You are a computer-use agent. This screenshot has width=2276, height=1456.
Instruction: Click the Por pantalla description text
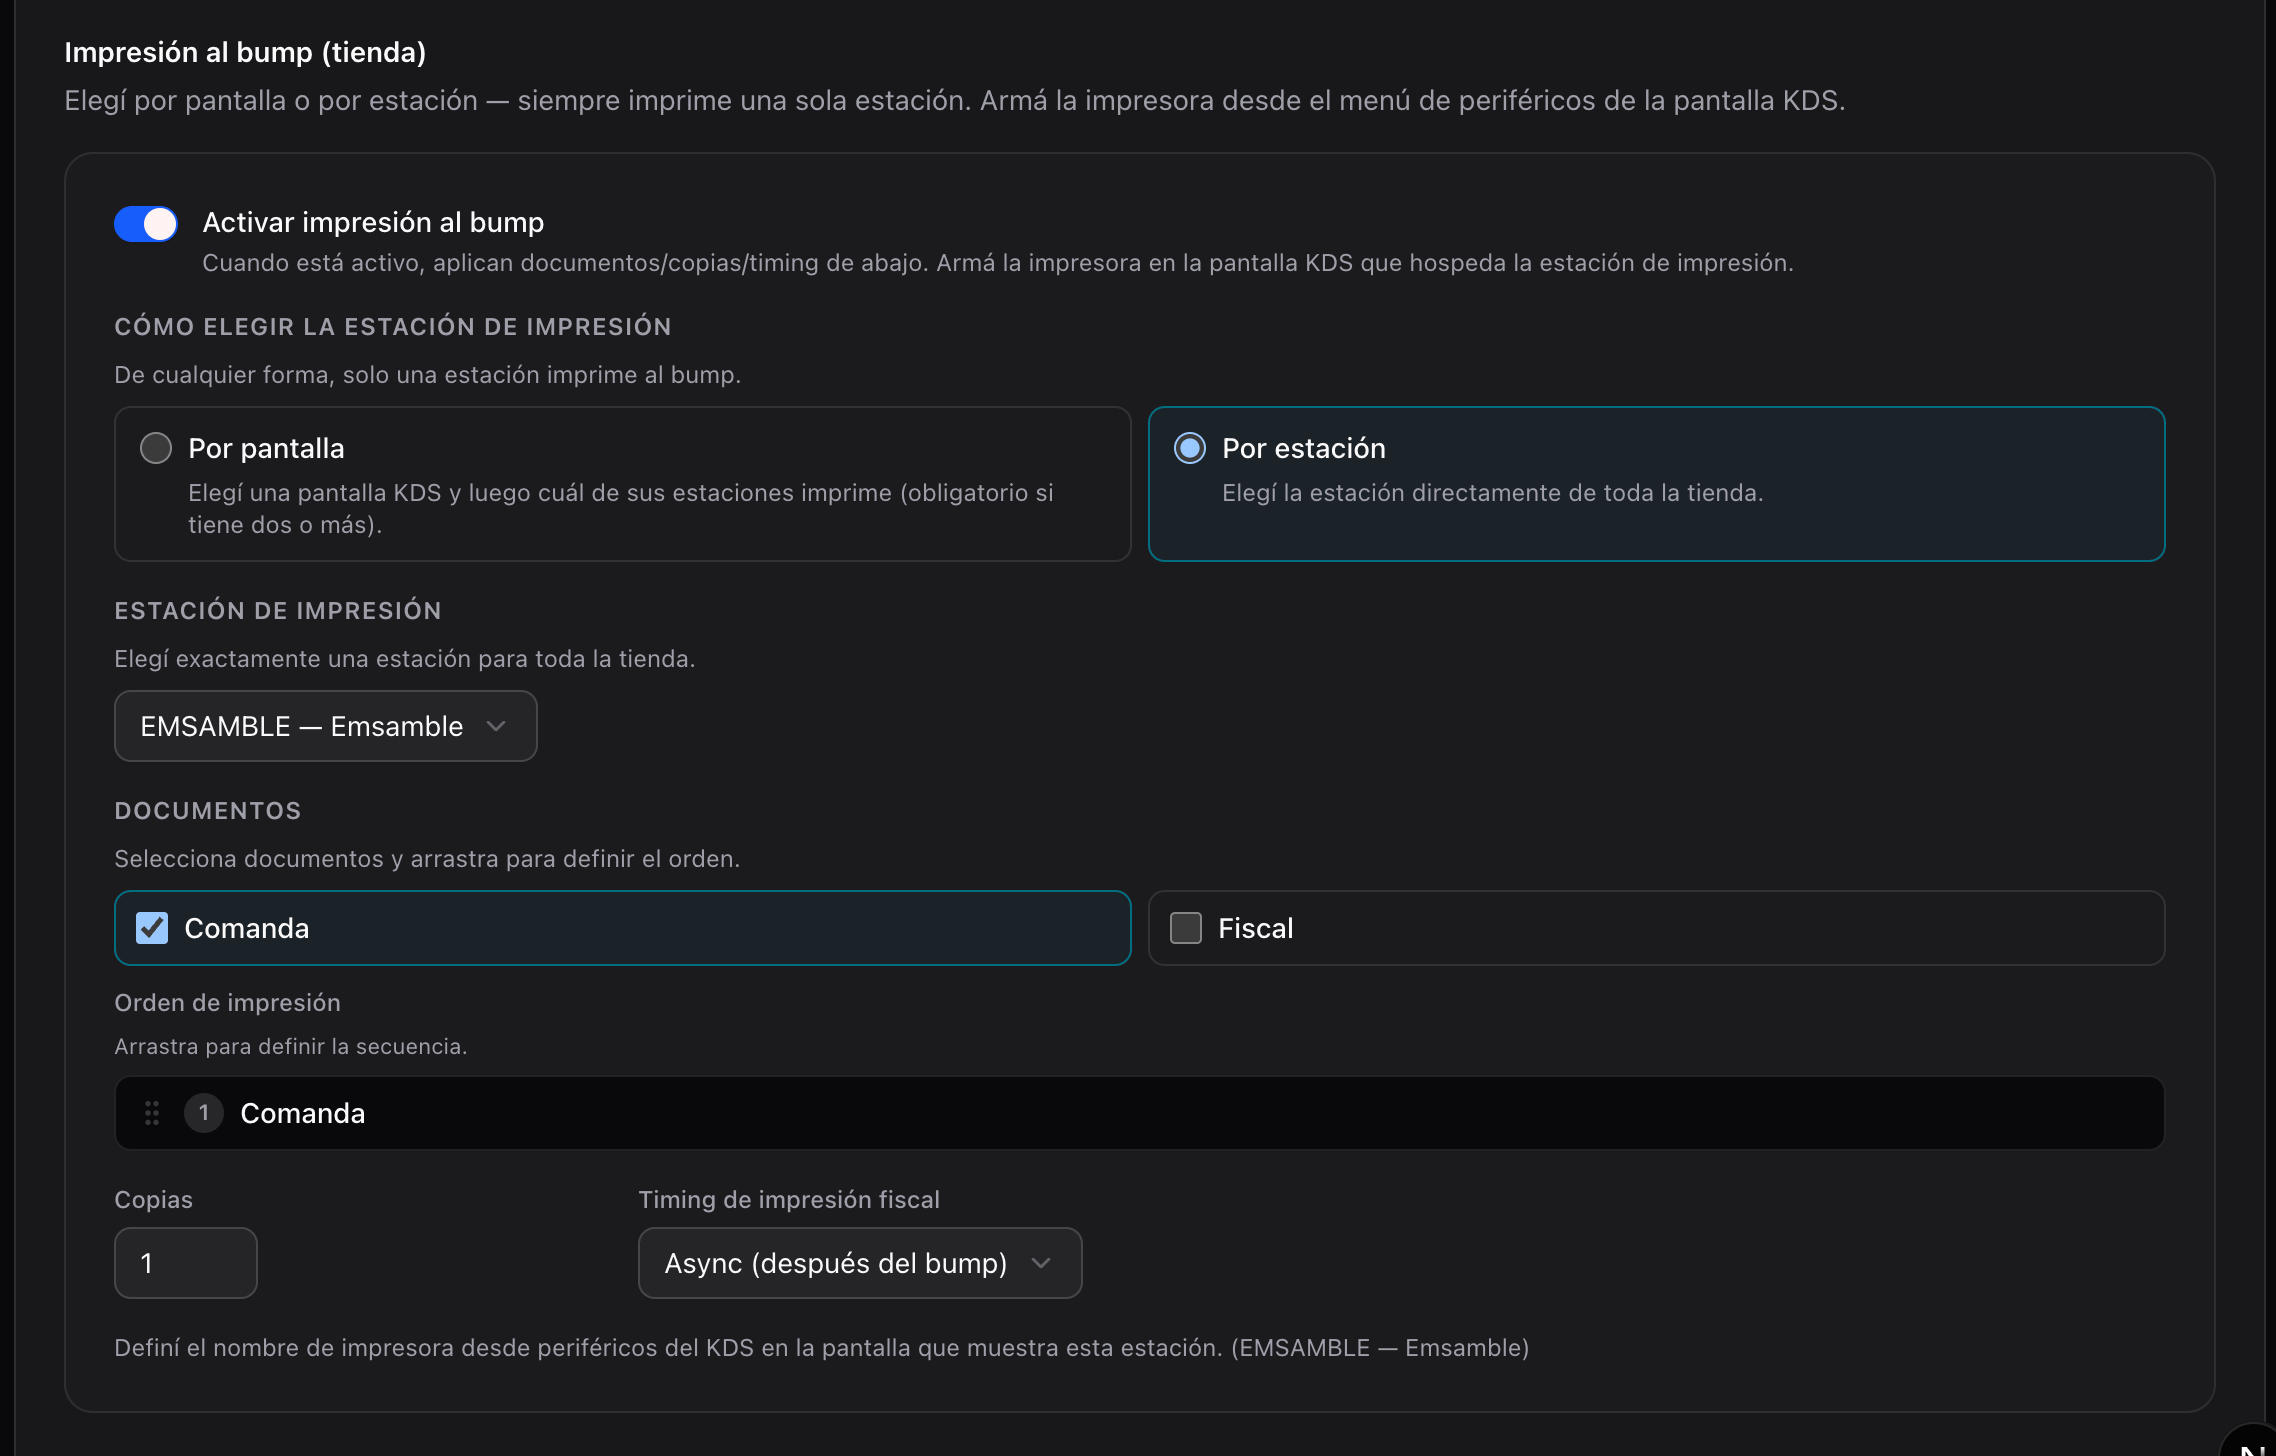tap(621, 509)
